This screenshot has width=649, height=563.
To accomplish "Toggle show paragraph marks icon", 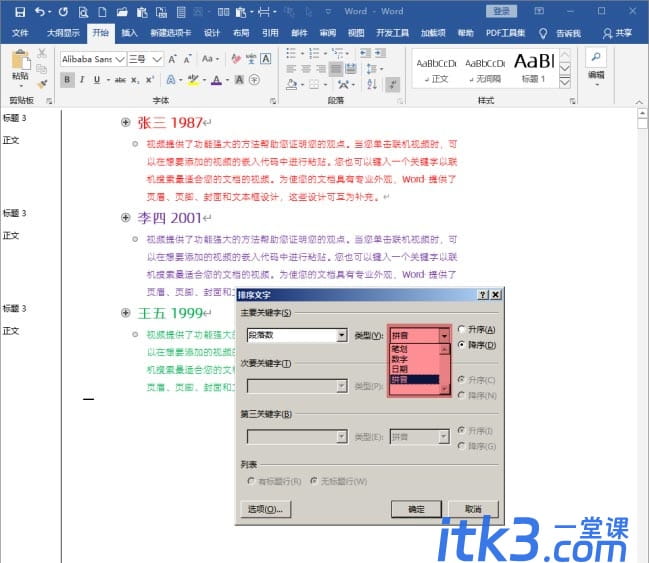I will [x=392, y=84].
